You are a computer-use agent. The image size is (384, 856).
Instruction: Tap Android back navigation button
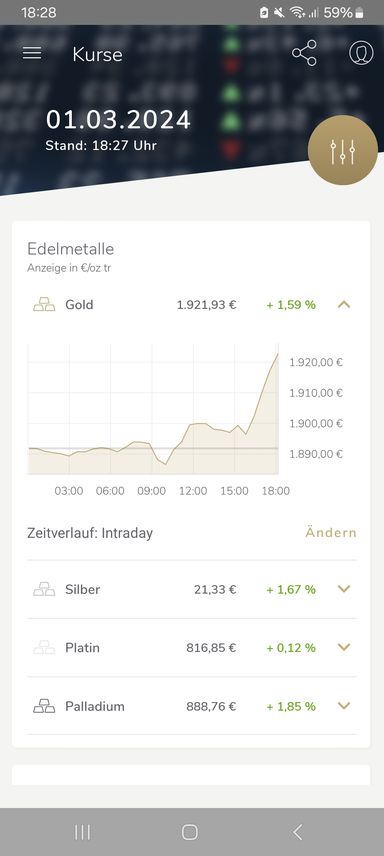click(298, 832)
